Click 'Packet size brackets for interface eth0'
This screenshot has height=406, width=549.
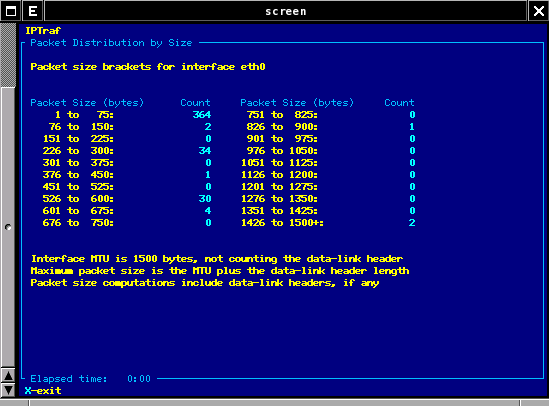point(148,66)
